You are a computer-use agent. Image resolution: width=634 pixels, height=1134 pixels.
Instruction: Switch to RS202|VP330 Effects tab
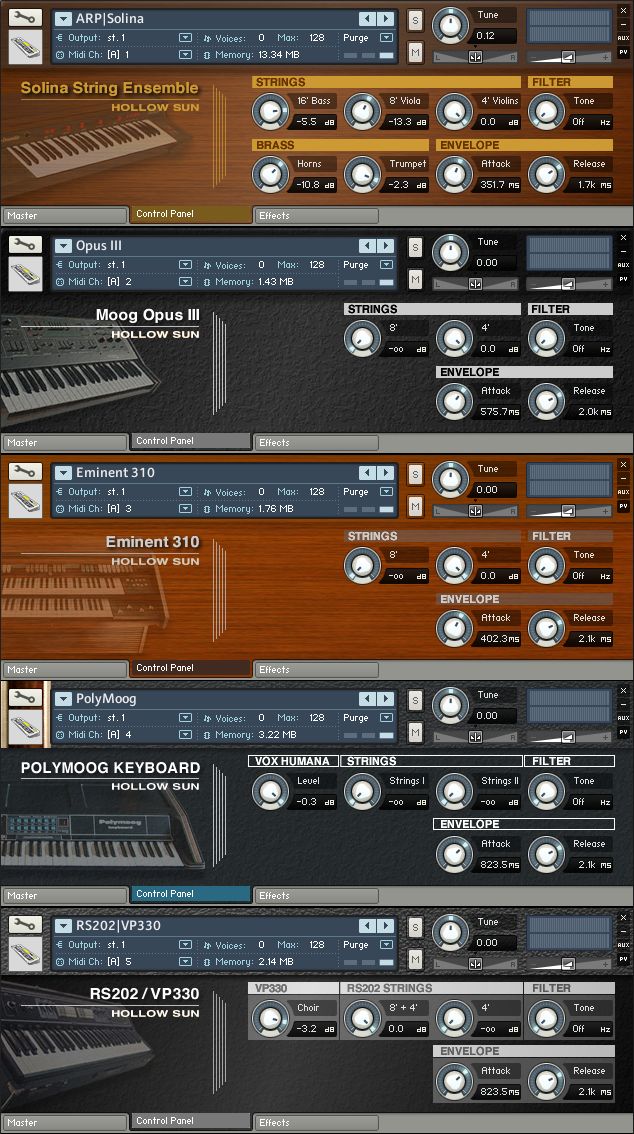point(316,1122)
